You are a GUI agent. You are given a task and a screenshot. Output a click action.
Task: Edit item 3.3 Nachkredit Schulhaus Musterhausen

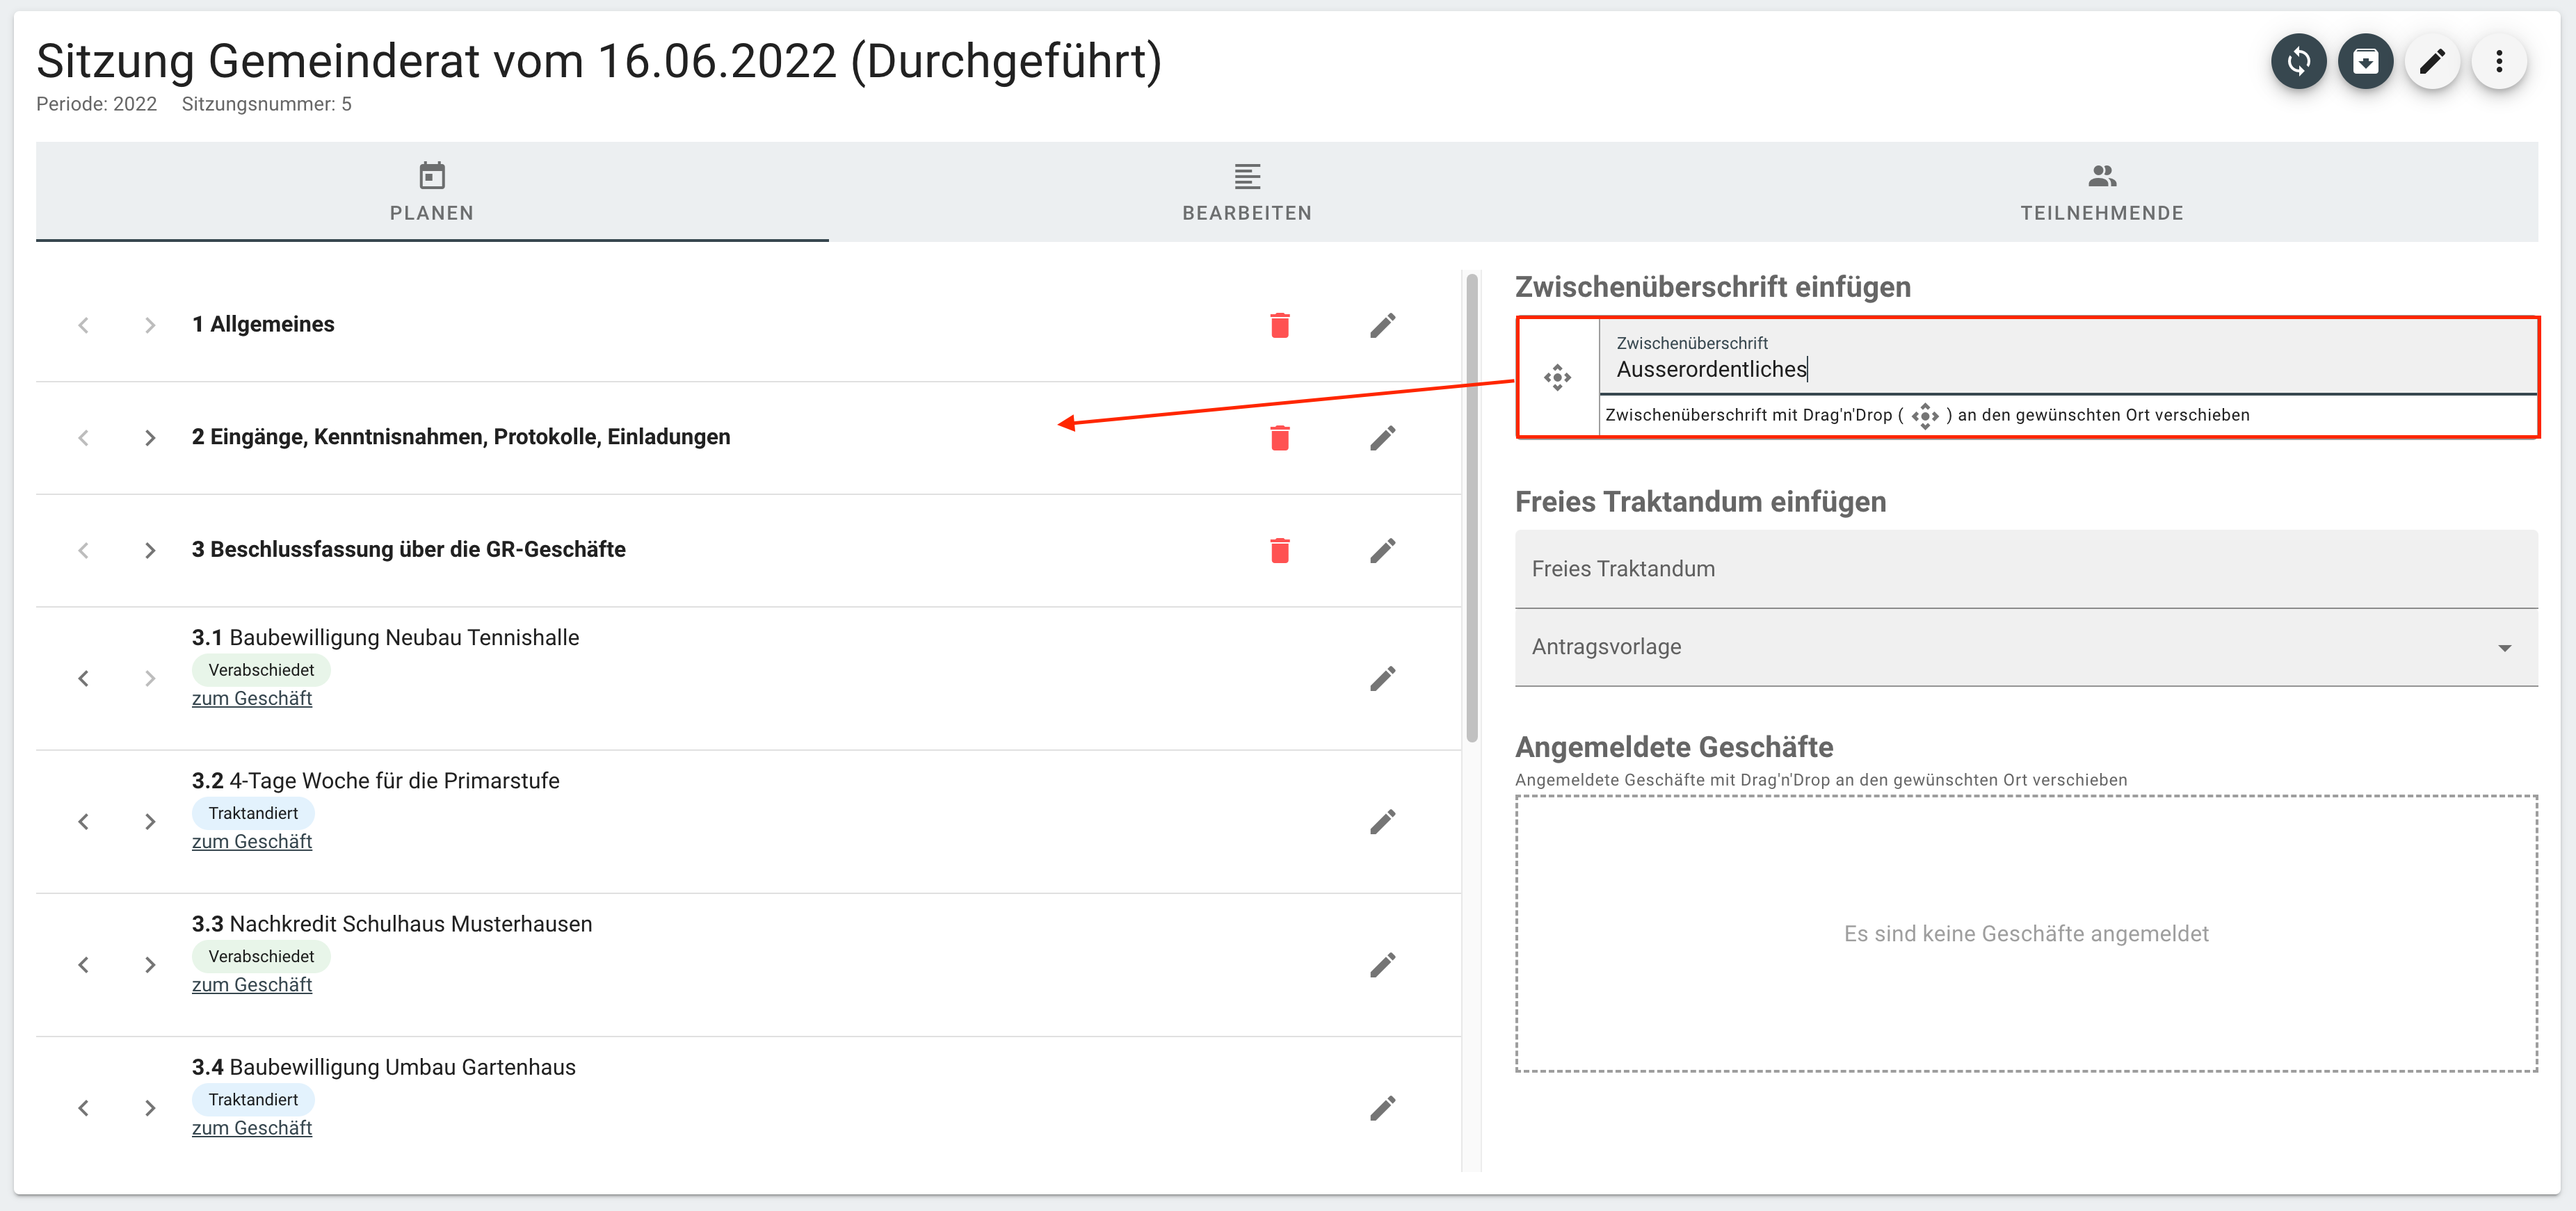(x=1382, y=965)
